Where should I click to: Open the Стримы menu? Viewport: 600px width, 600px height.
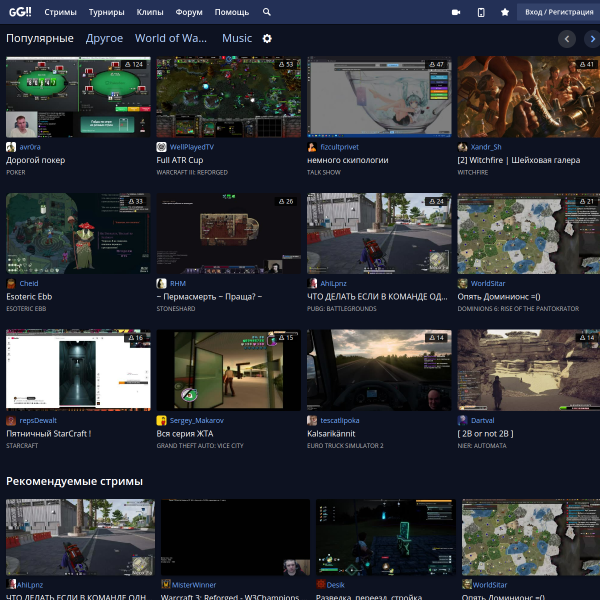pyautogui.click(x=60, y=12)
